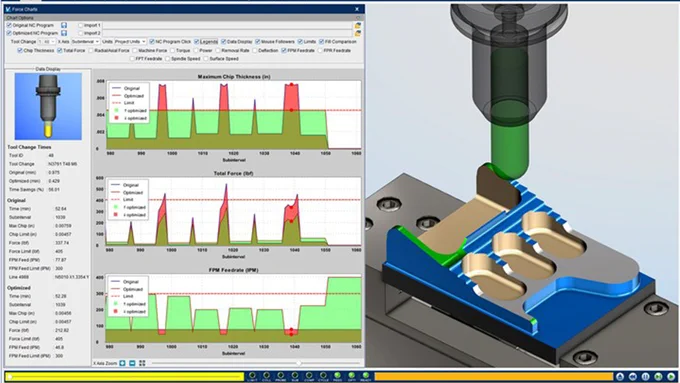Enable the FPR Feedrate chart

320,51
